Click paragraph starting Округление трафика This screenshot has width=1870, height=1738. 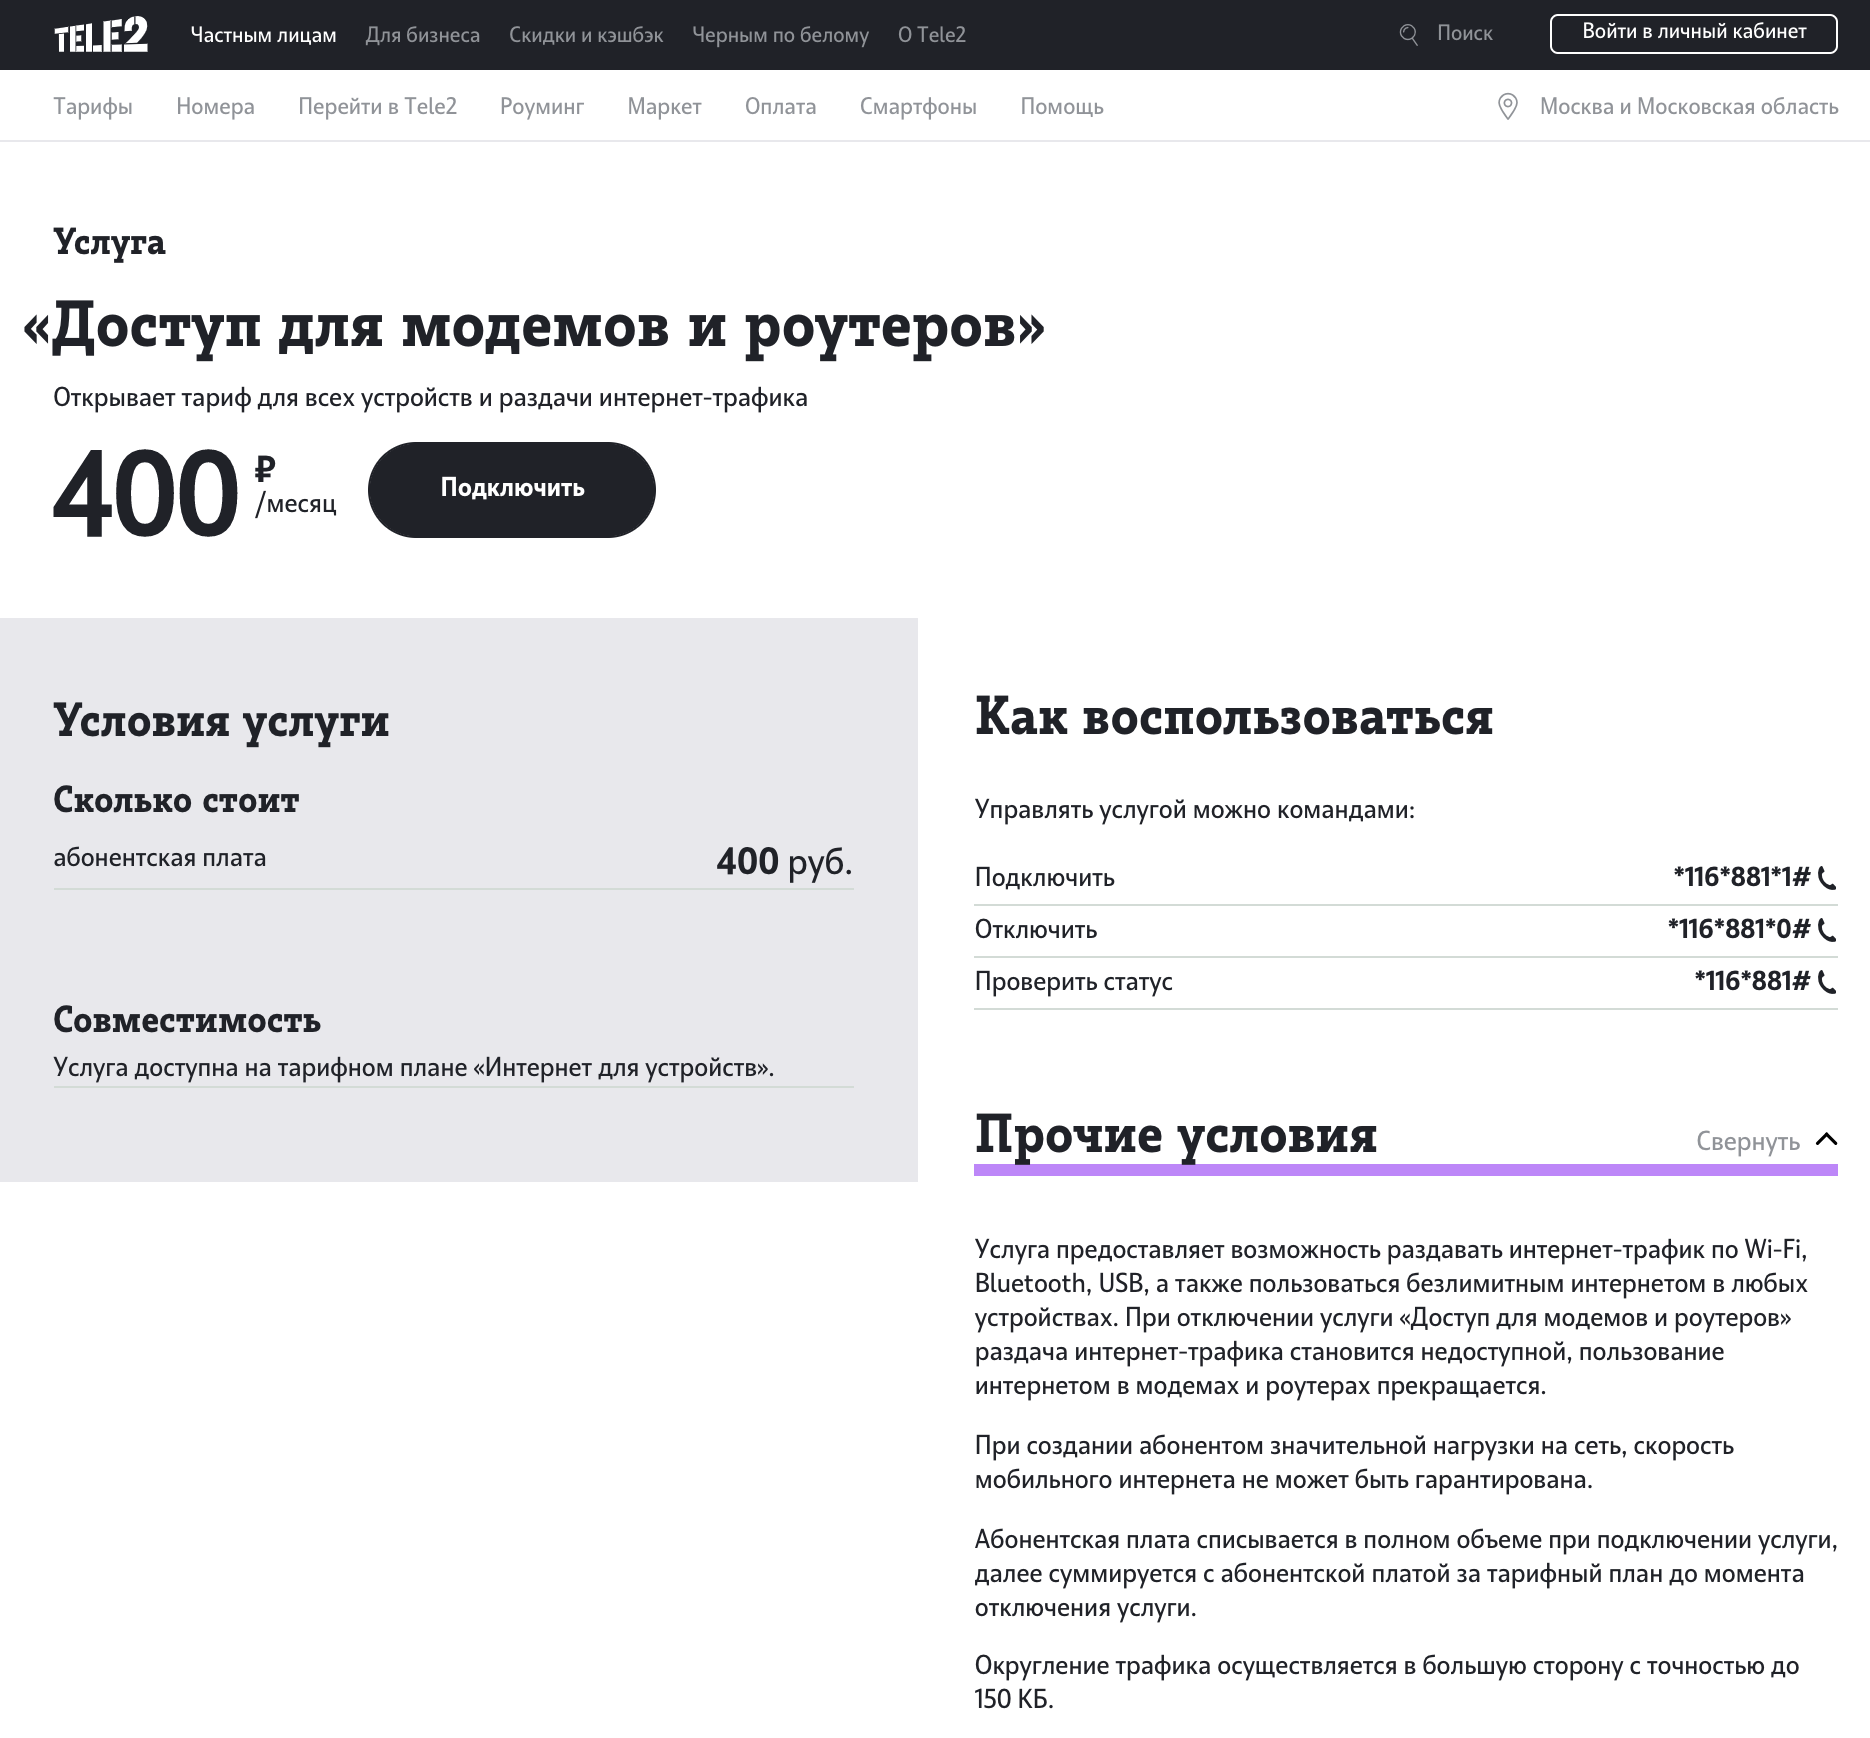1387,1682
